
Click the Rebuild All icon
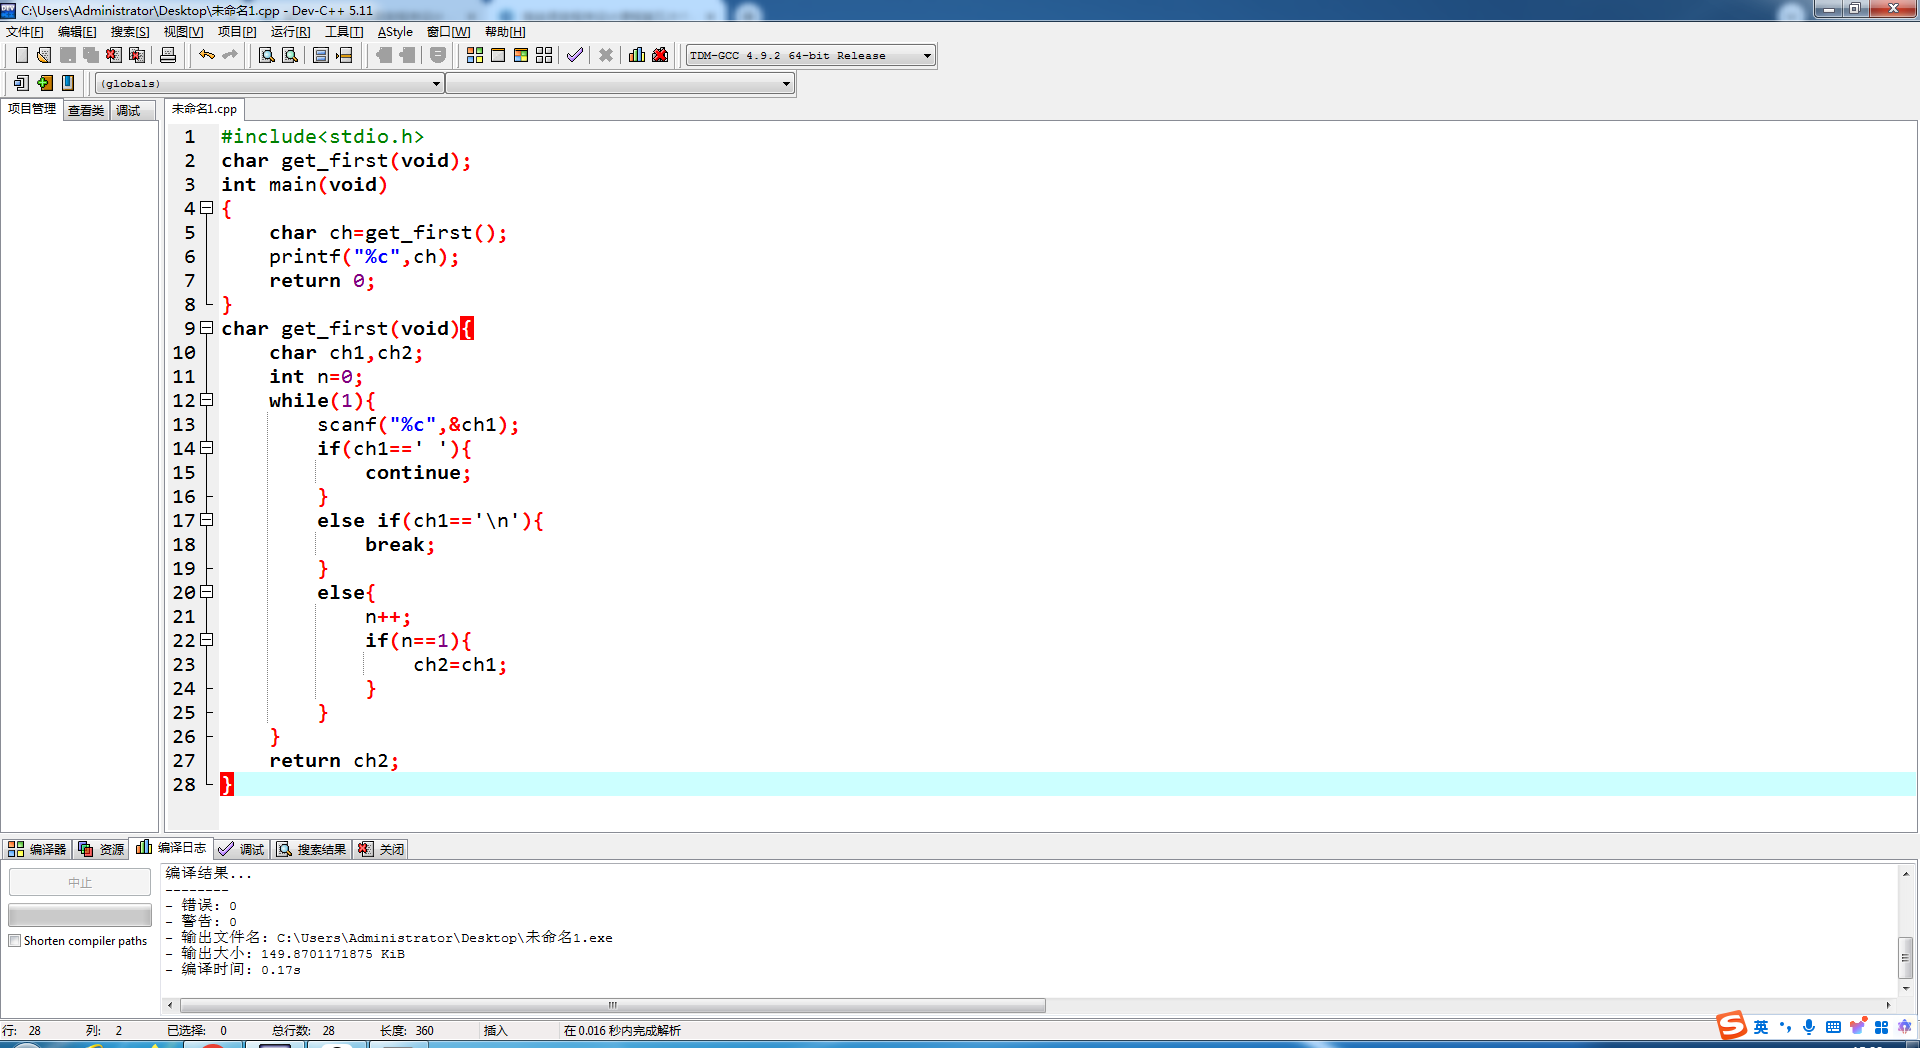coord(544,55)
